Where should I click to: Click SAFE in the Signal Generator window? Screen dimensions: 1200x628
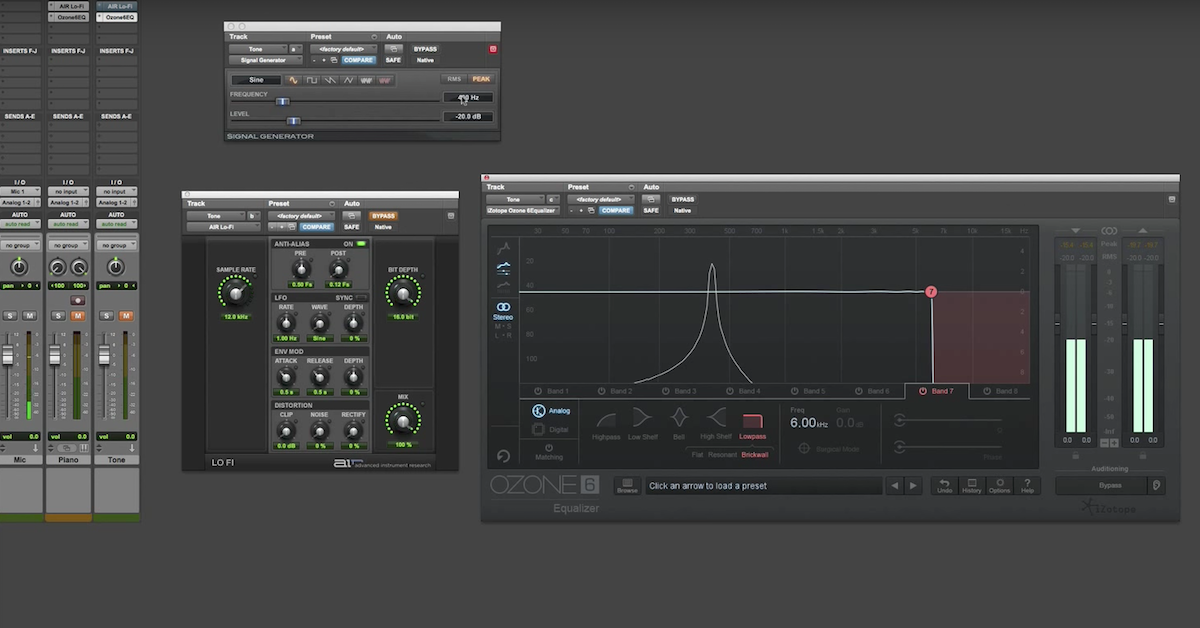click(x=393, y=60)
